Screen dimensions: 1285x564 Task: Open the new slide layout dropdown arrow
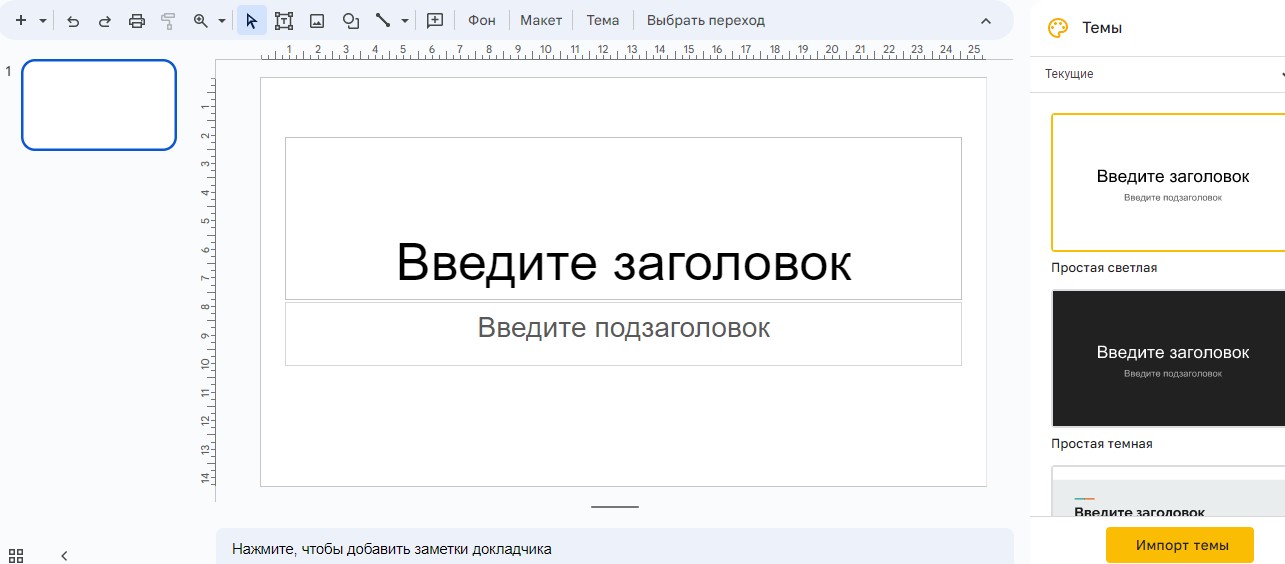tap(42, 20)
